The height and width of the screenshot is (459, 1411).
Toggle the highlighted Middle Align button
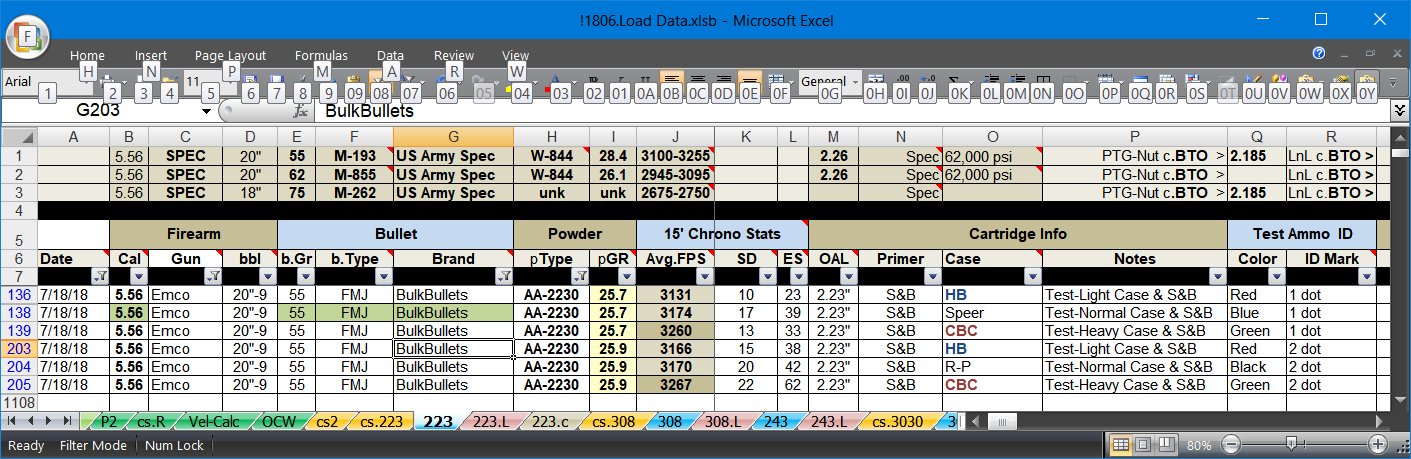point(748,81)
